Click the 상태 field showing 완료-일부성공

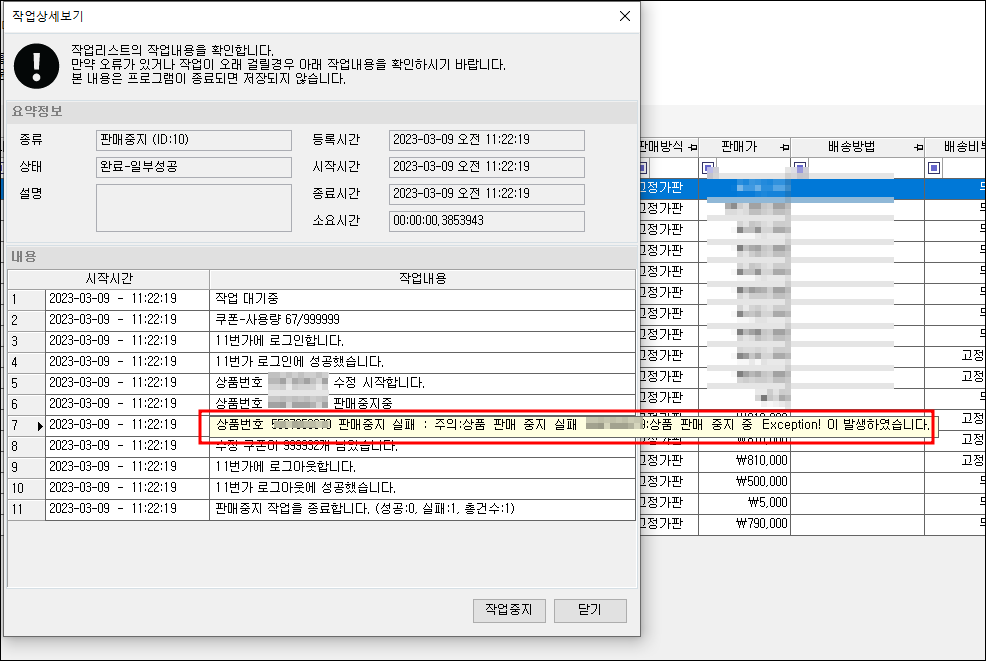coord(194,167)
